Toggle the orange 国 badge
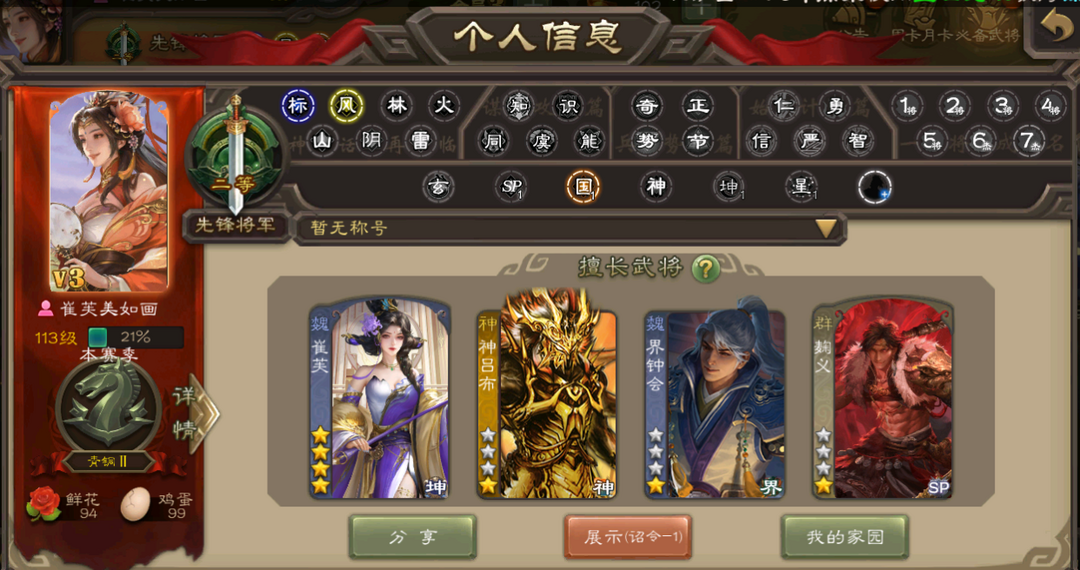The height and width of the screenshot is (570, 1080). point(583,187)
